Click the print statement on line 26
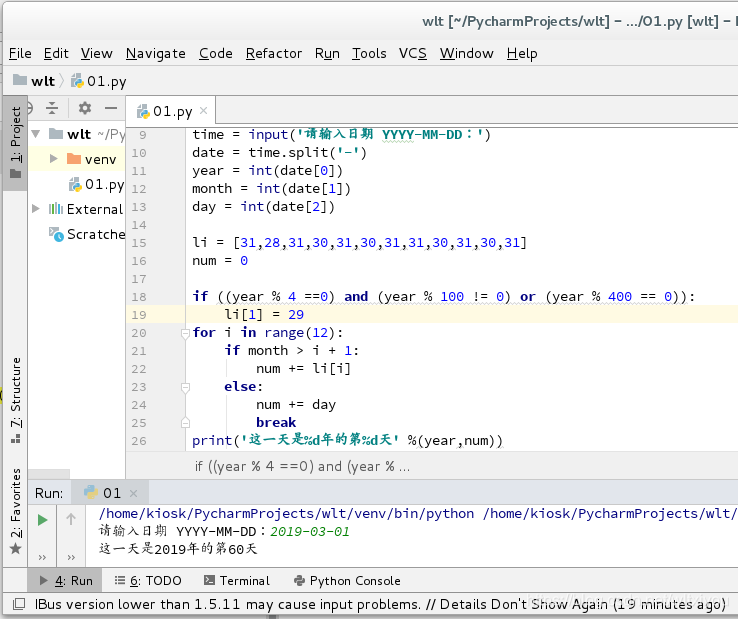738x619 pixels. point(347,441)
